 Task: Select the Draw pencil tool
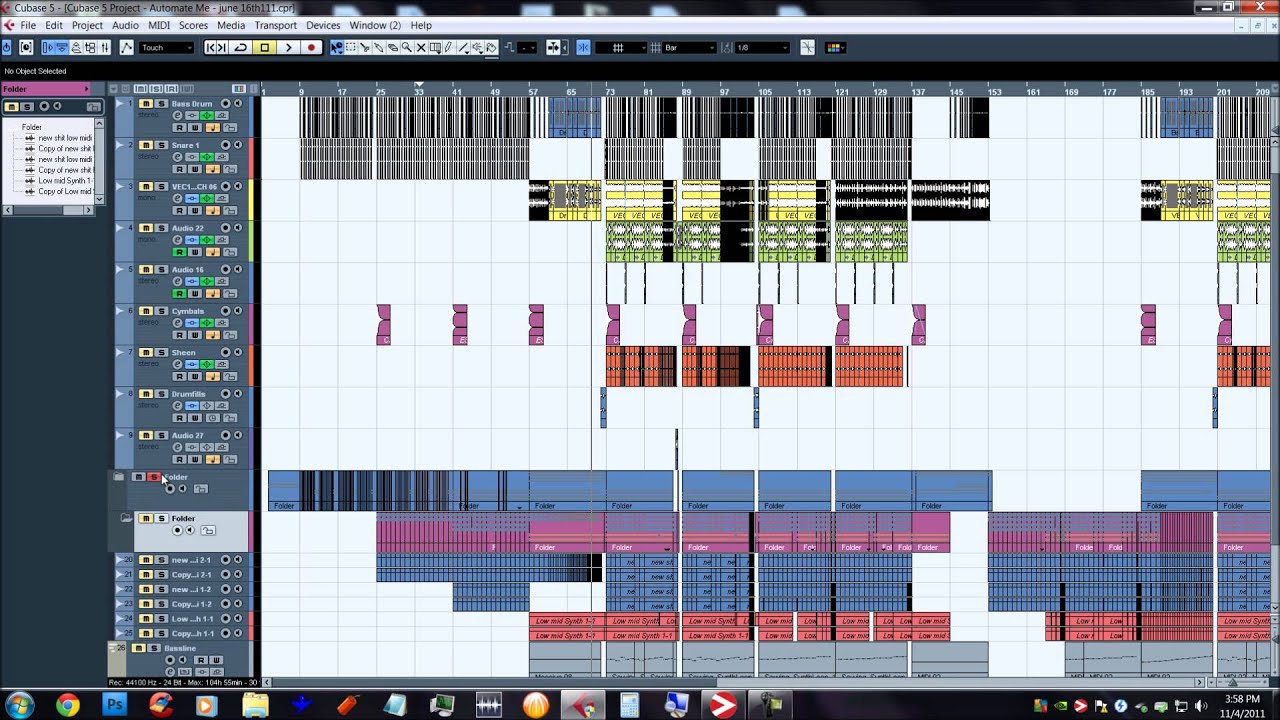(449, 47)
